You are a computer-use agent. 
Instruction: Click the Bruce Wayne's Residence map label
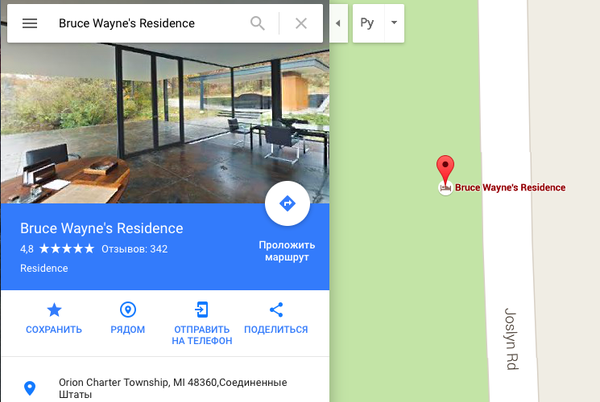pos(510,187)
